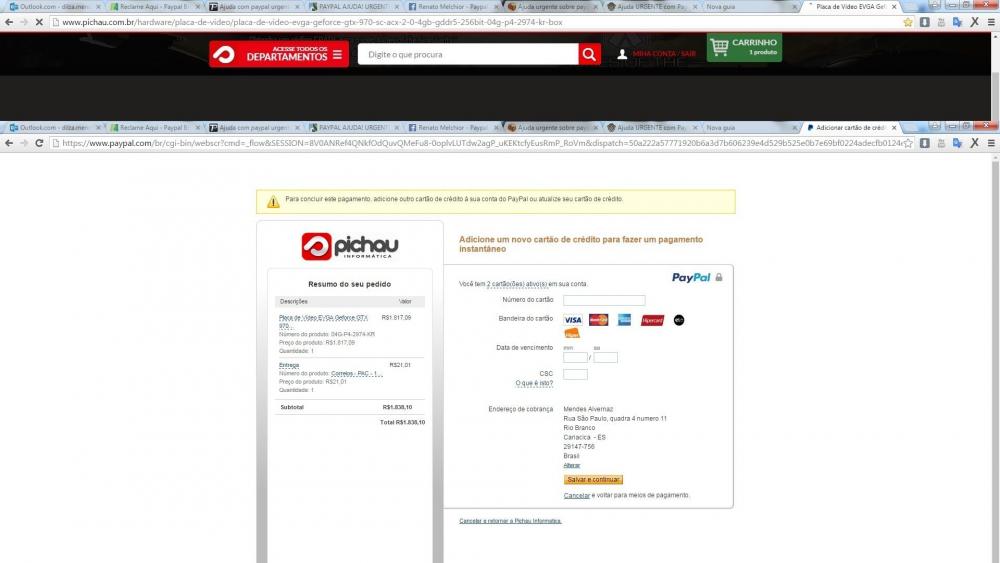Viewport: 1000px width, 563px height.
Task: Click the pichau.com.br address bar
Action: (475, 22)
